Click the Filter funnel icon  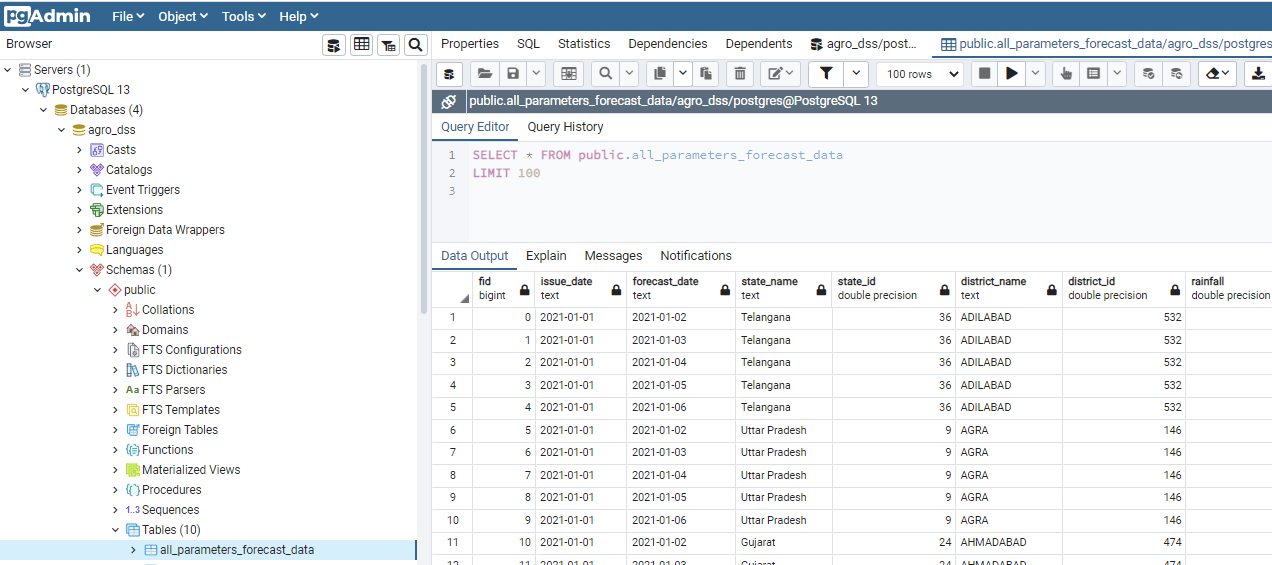[826, 74]
